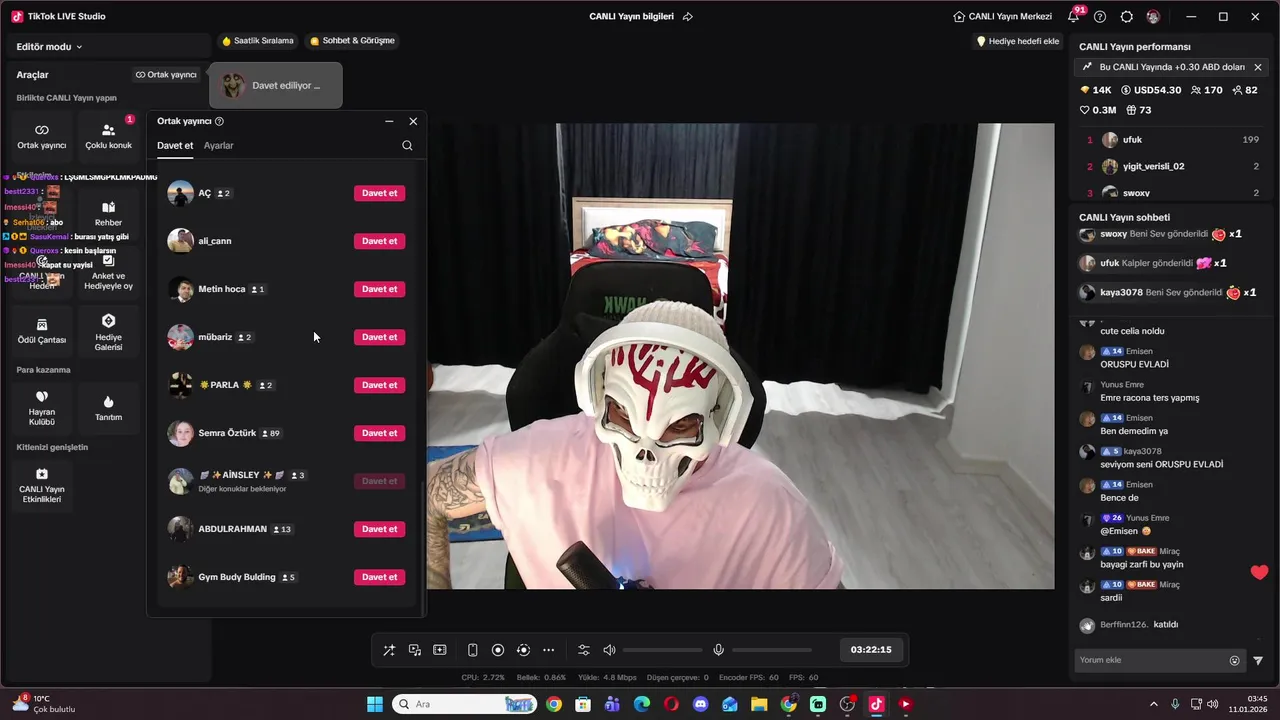
Task: Open the Ödül Çantası tool
Action: click(x=42, y=331)
